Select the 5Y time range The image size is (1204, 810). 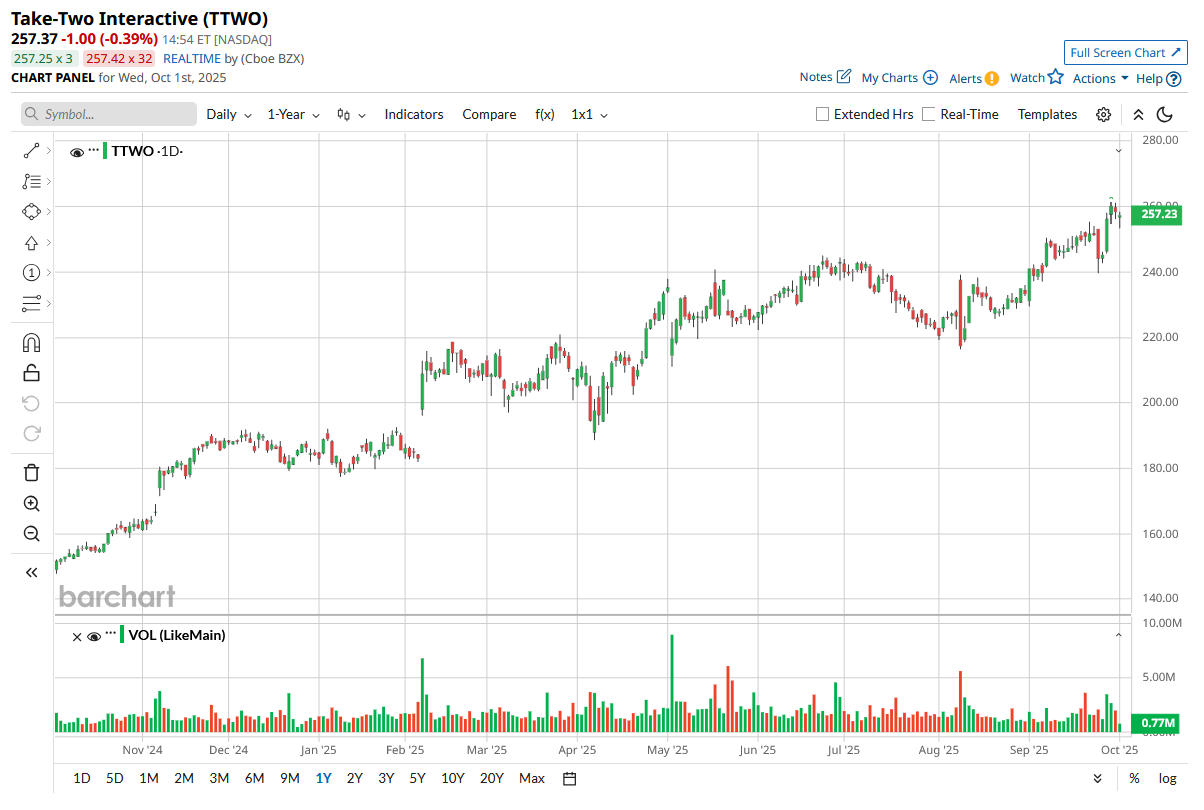(x=417, y=778)
